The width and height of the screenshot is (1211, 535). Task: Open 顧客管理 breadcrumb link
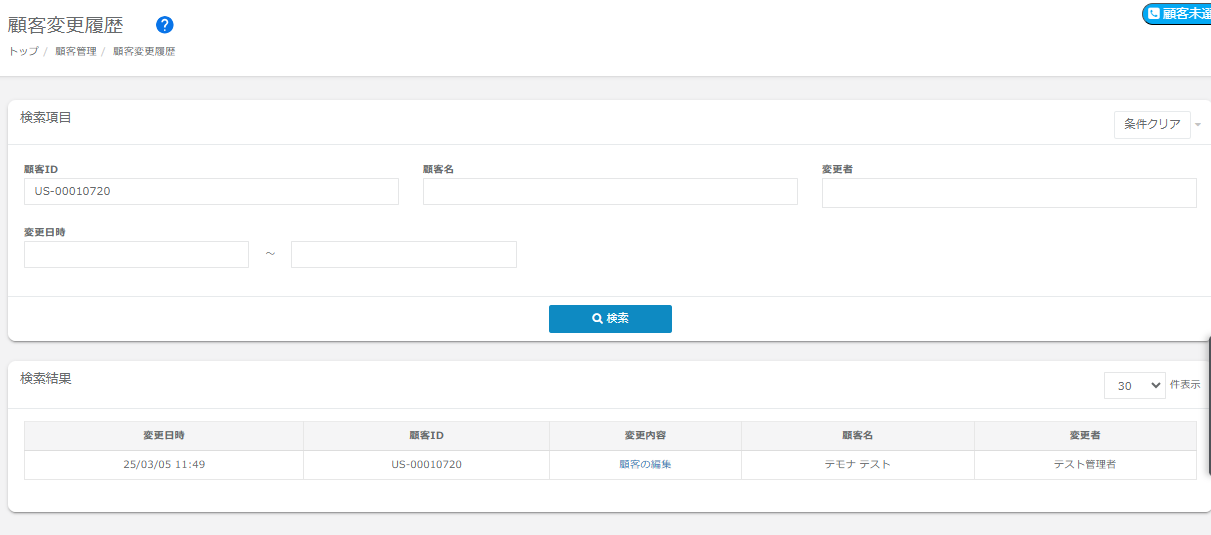pyautogui.click(x=76, y=51)
